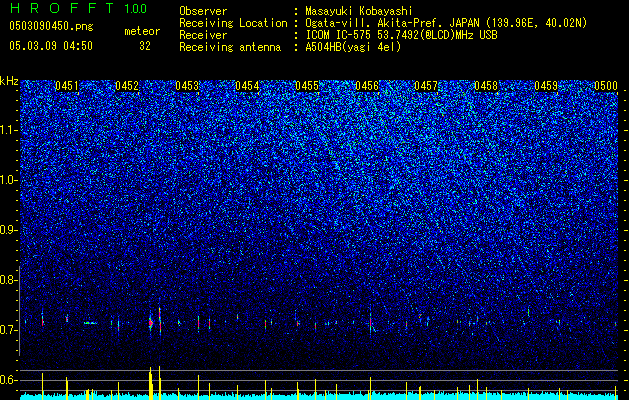
Task: Click the 'meteor' count label
Action: [x=142, y=31]
